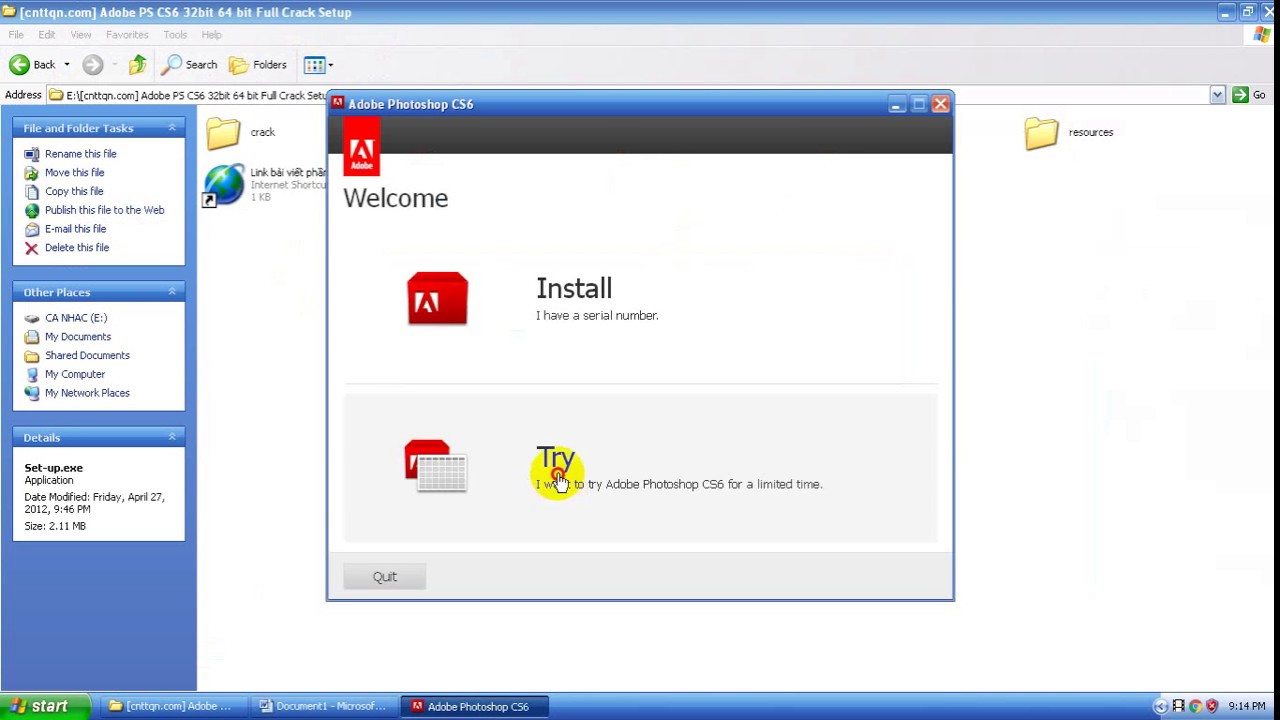The image size is (1280, 720).
Task: Click Rename this file link
Action: (x=80, y=154)
